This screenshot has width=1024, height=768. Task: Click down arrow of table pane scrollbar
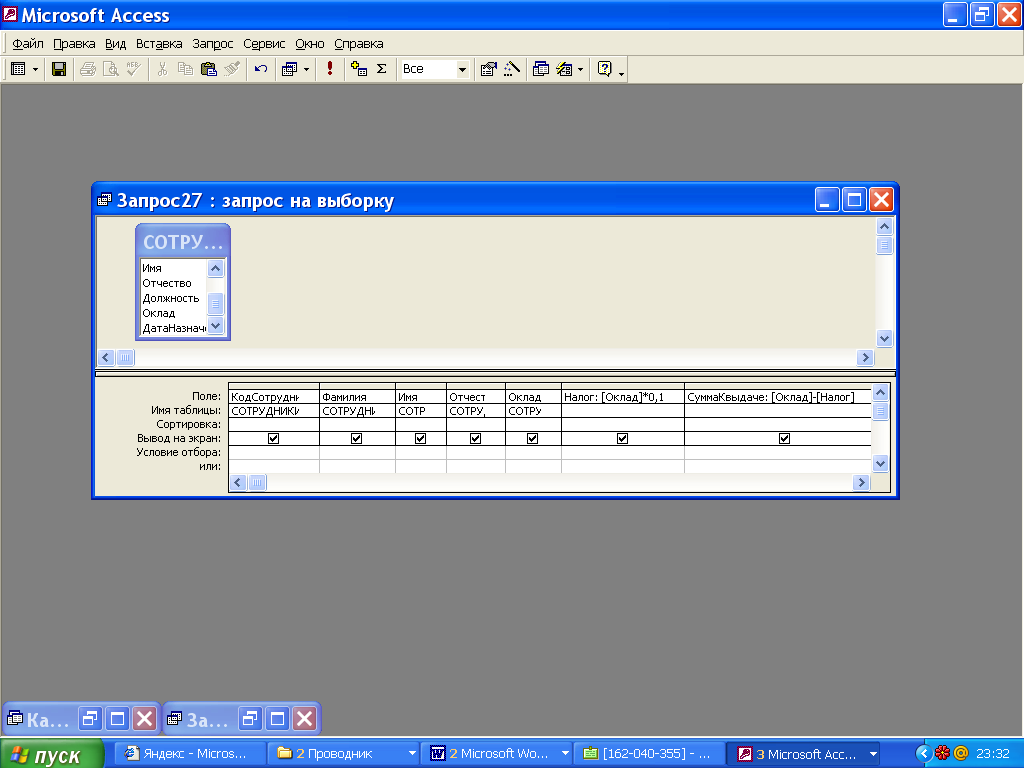[884, 338]
